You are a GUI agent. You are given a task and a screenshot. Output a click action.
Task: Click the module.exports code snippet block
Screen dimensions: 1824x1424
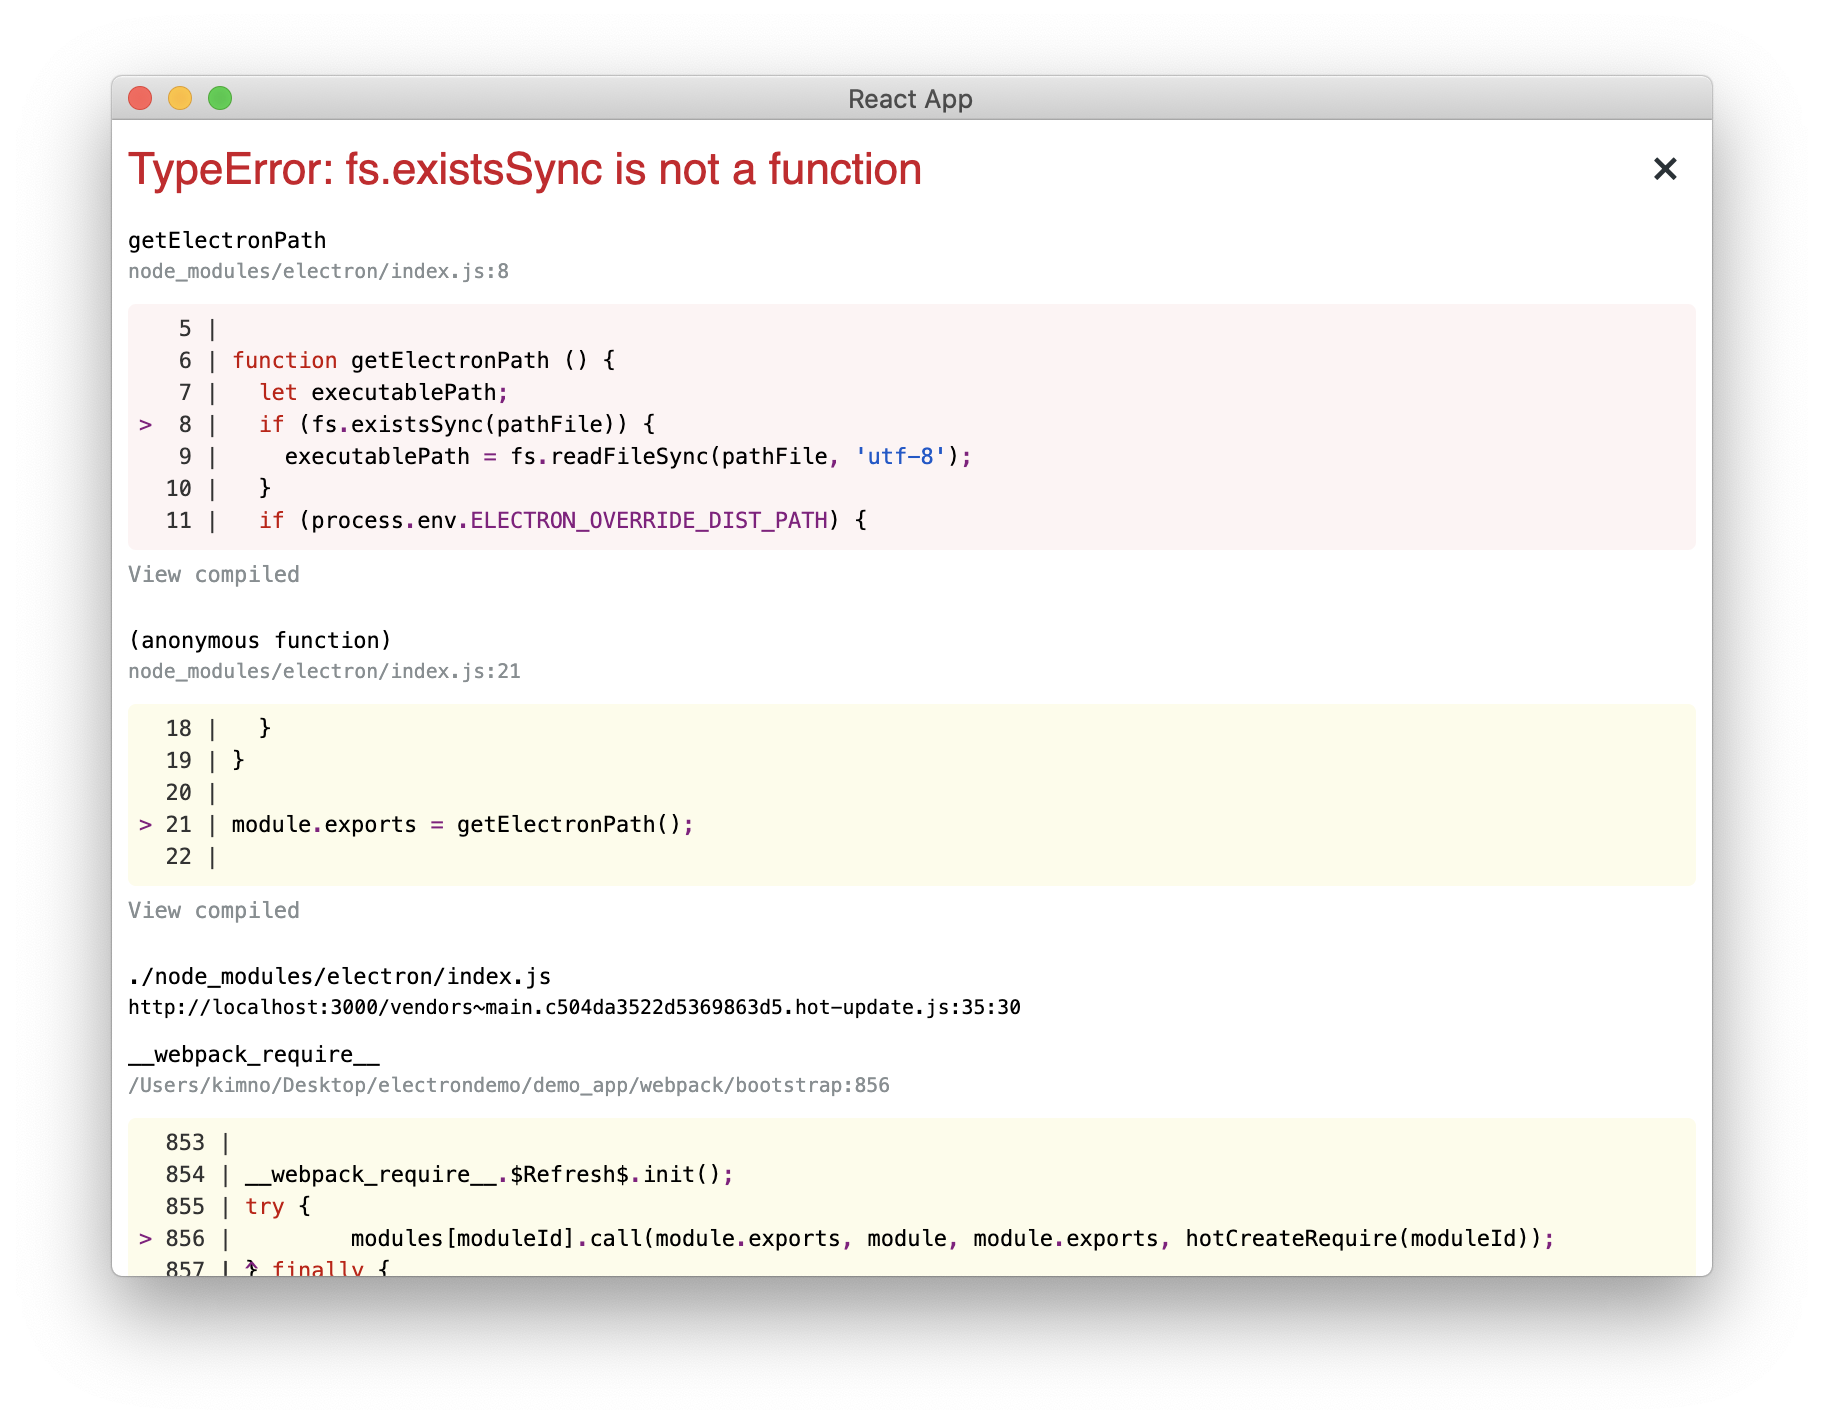click(x=912, y=794)
